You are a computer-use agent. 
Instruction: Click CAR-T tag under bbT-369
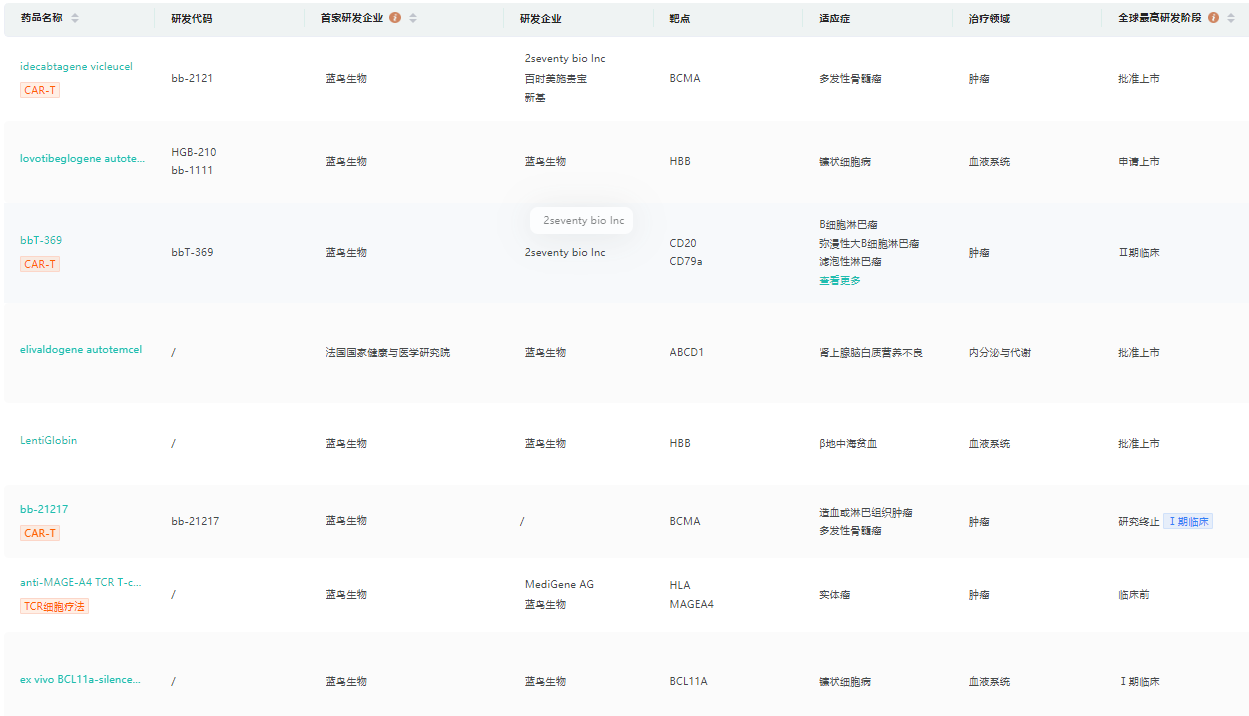(40, 264)
